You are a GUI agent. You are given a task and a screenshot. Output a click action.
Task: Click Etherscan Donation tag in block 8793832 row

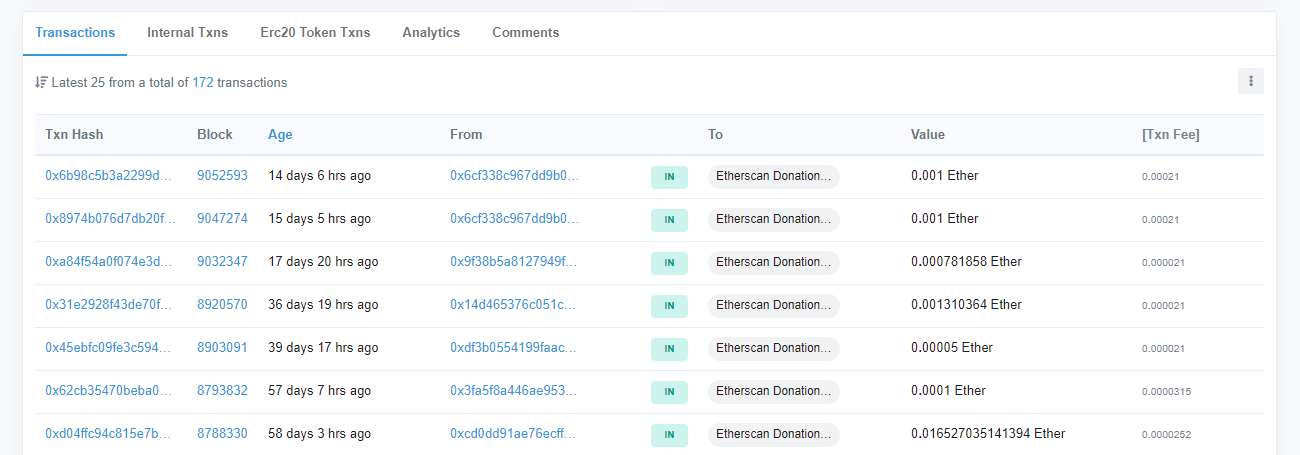coord(773,391)
